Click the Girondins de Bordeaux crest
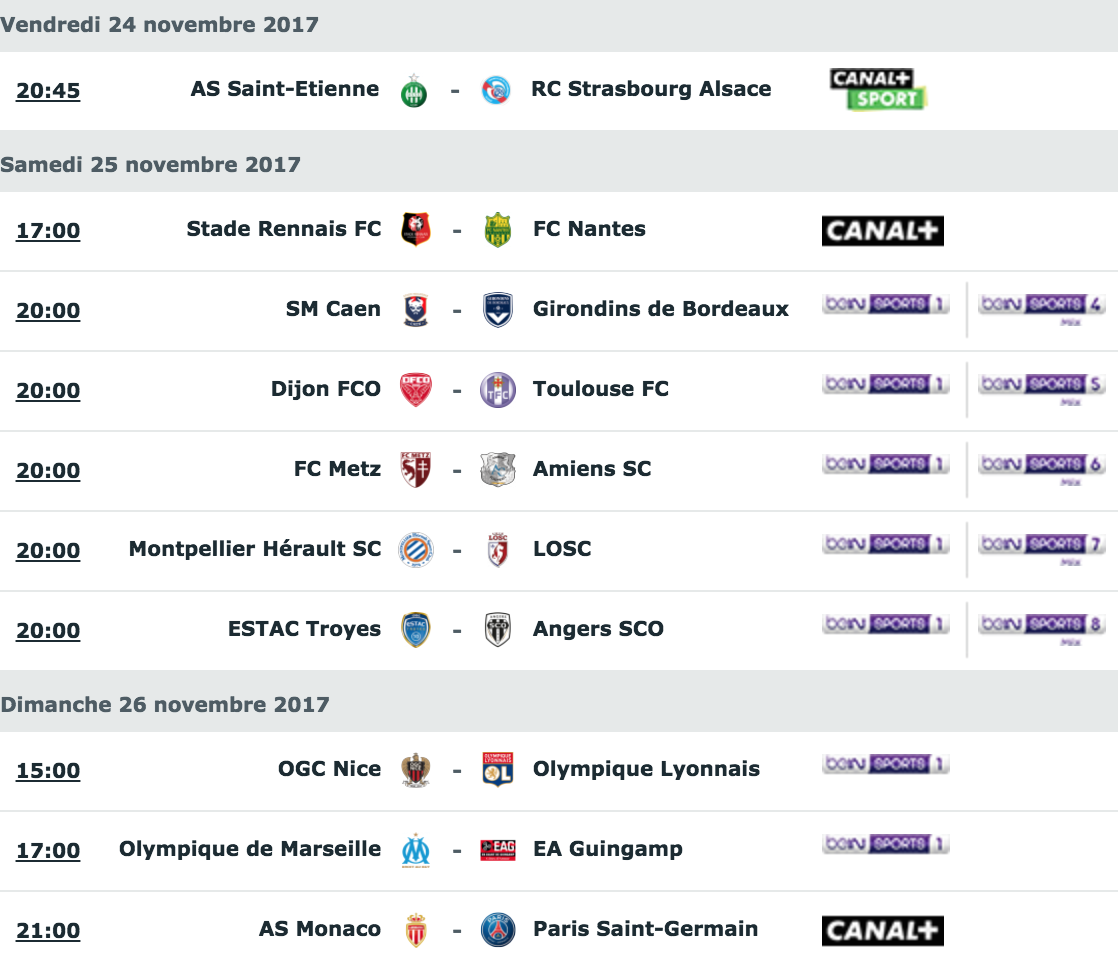 tap(497, 310)
